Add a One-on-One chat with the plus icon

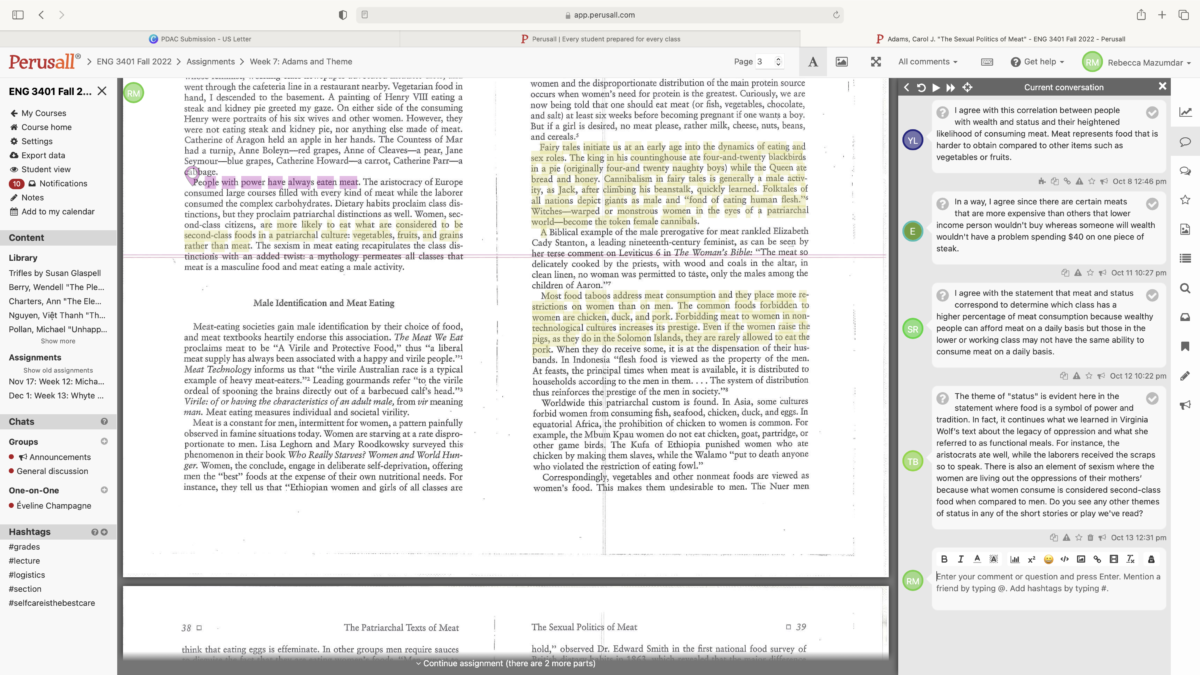[x=104, y=490]
